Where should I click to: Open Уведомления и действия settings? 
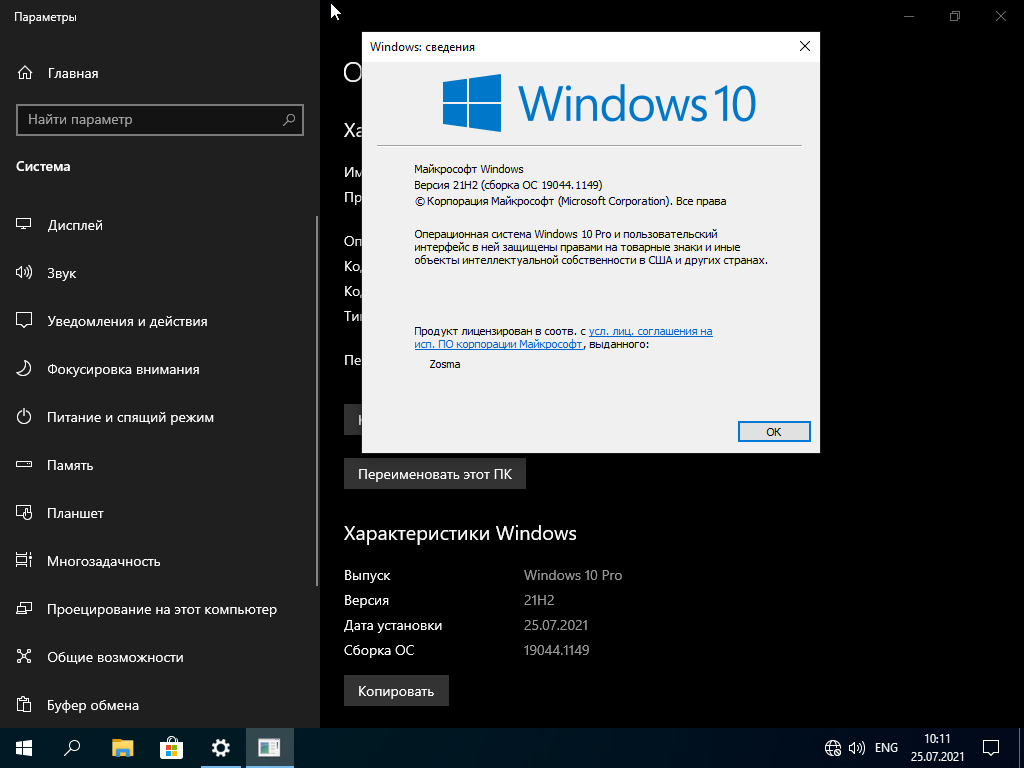click(x=127, y=321)
